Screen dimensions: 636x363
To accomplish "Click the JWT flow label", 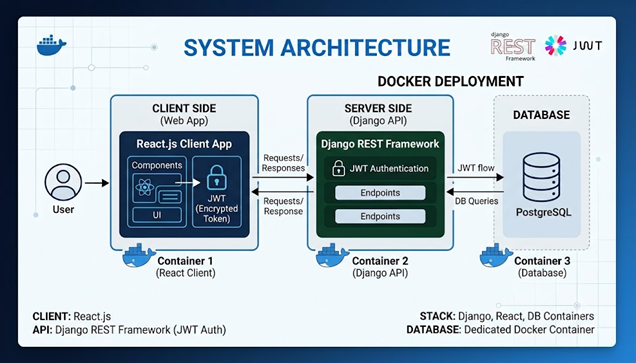I will [x=476, y=168].
